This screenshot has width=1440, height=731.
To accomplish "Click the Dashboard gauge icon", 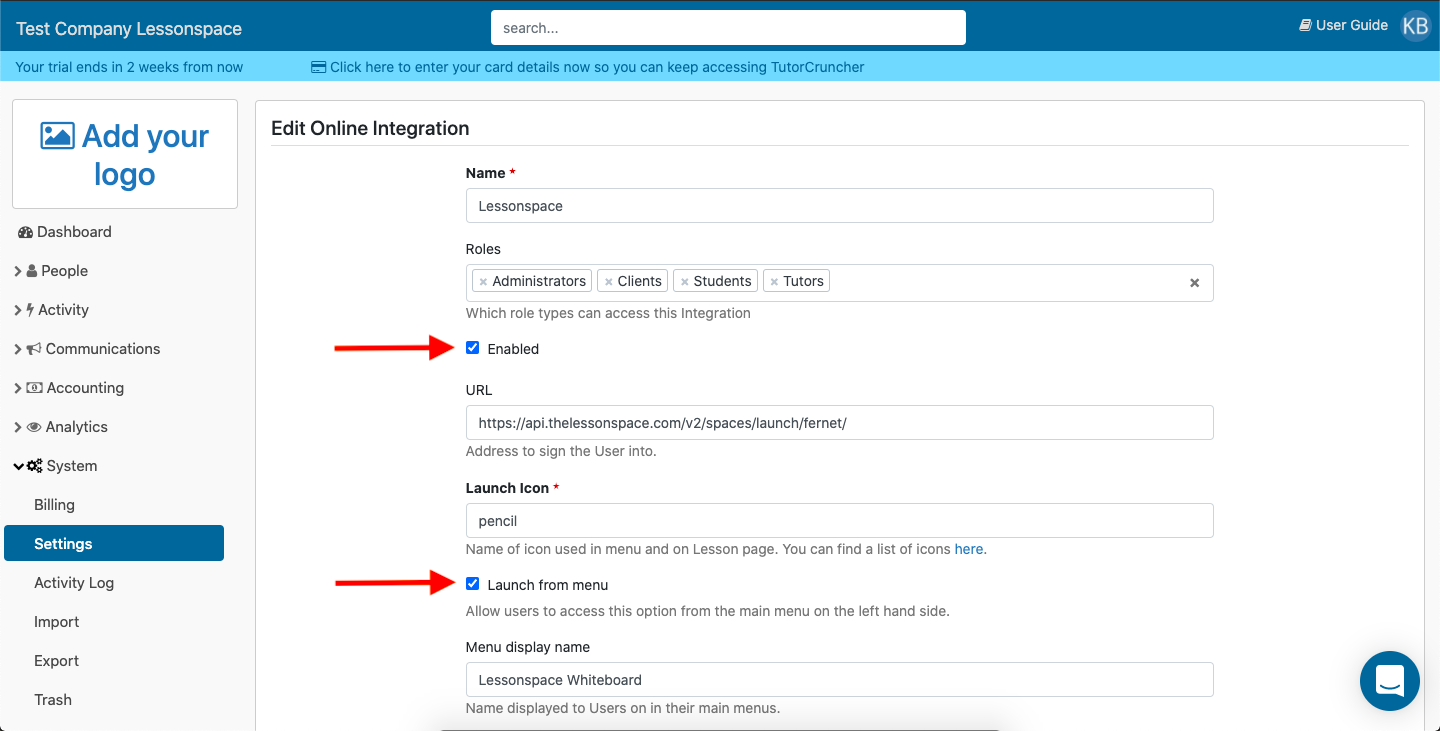I will coord(25,232).
